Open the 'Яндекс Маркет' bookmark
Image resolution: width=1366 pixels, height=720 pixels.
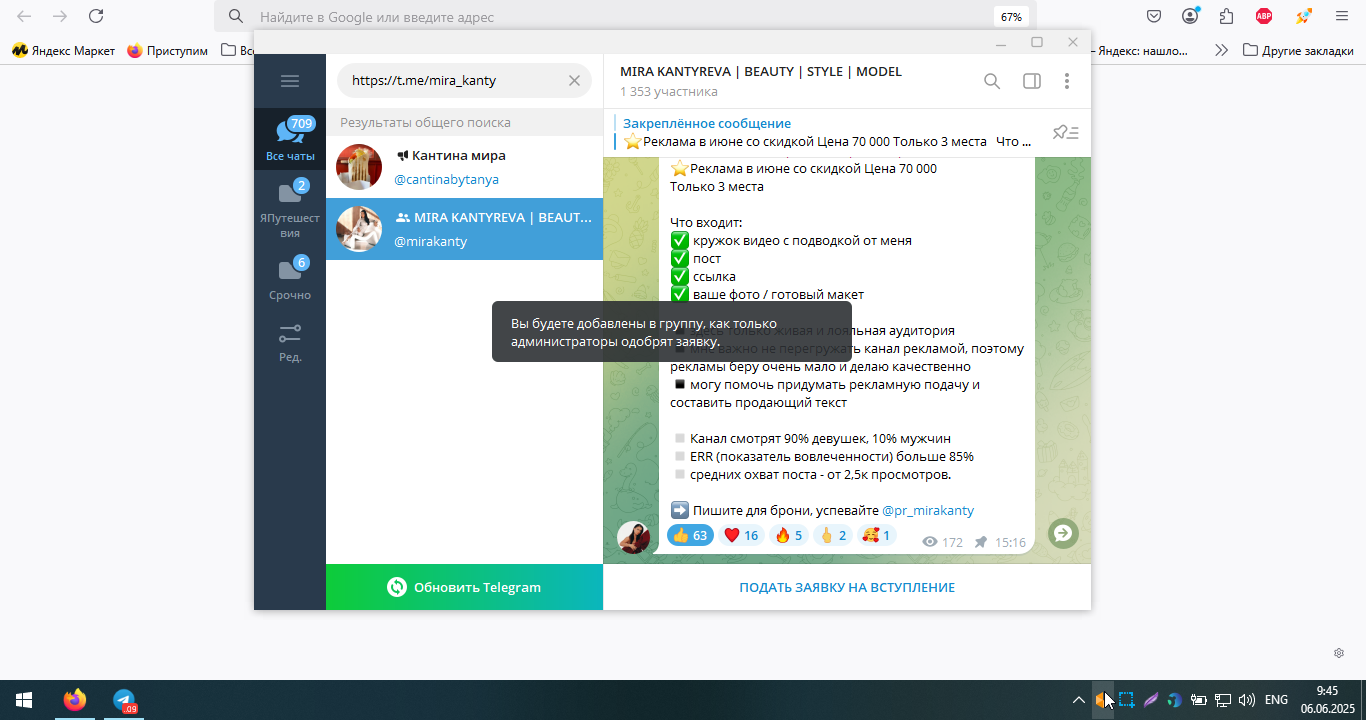click(63, 50)
